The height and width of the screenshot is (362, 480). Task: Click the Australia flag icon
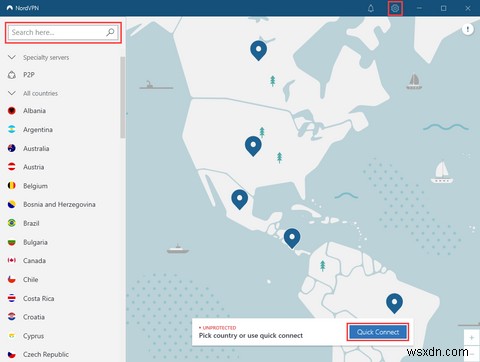pyautogui.click(x=12, y=148)
